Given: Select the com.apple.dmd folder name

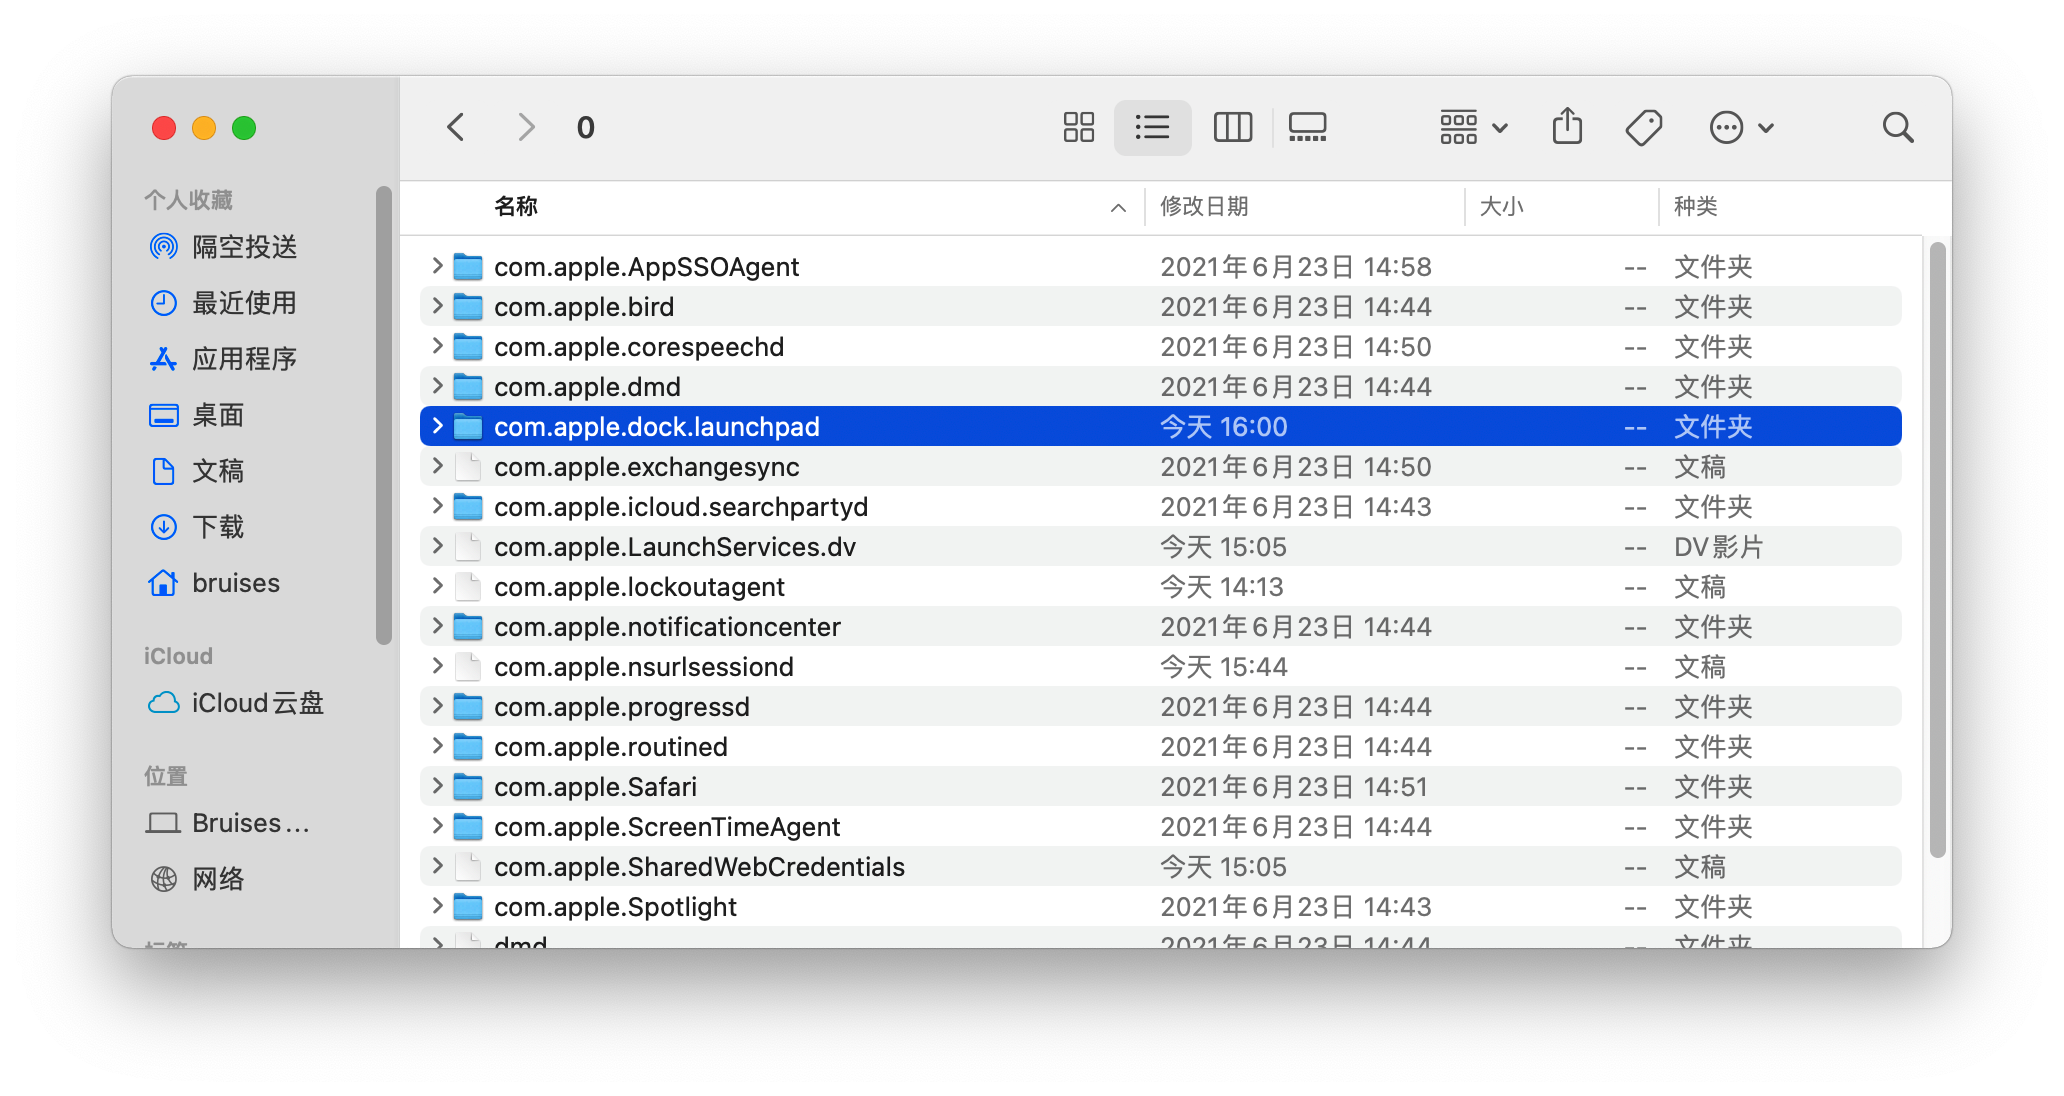Looking at the screenshot, I should tap(587, 387).
